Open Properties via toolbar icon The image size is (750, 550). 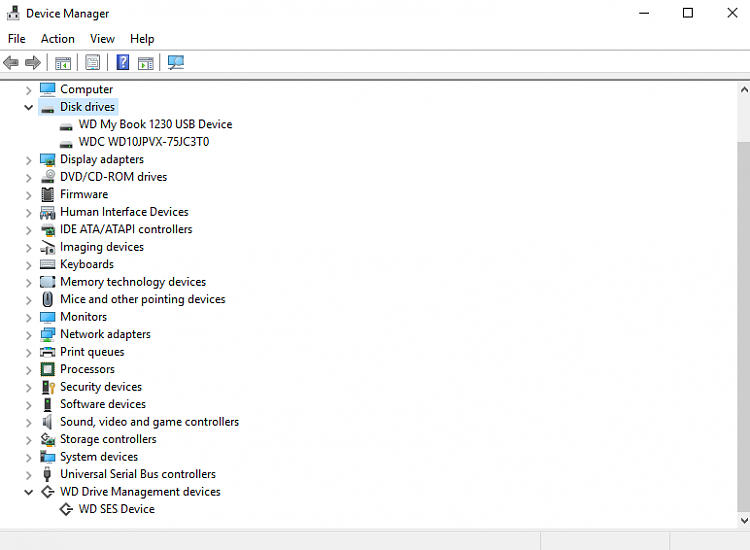click(92, 62)
